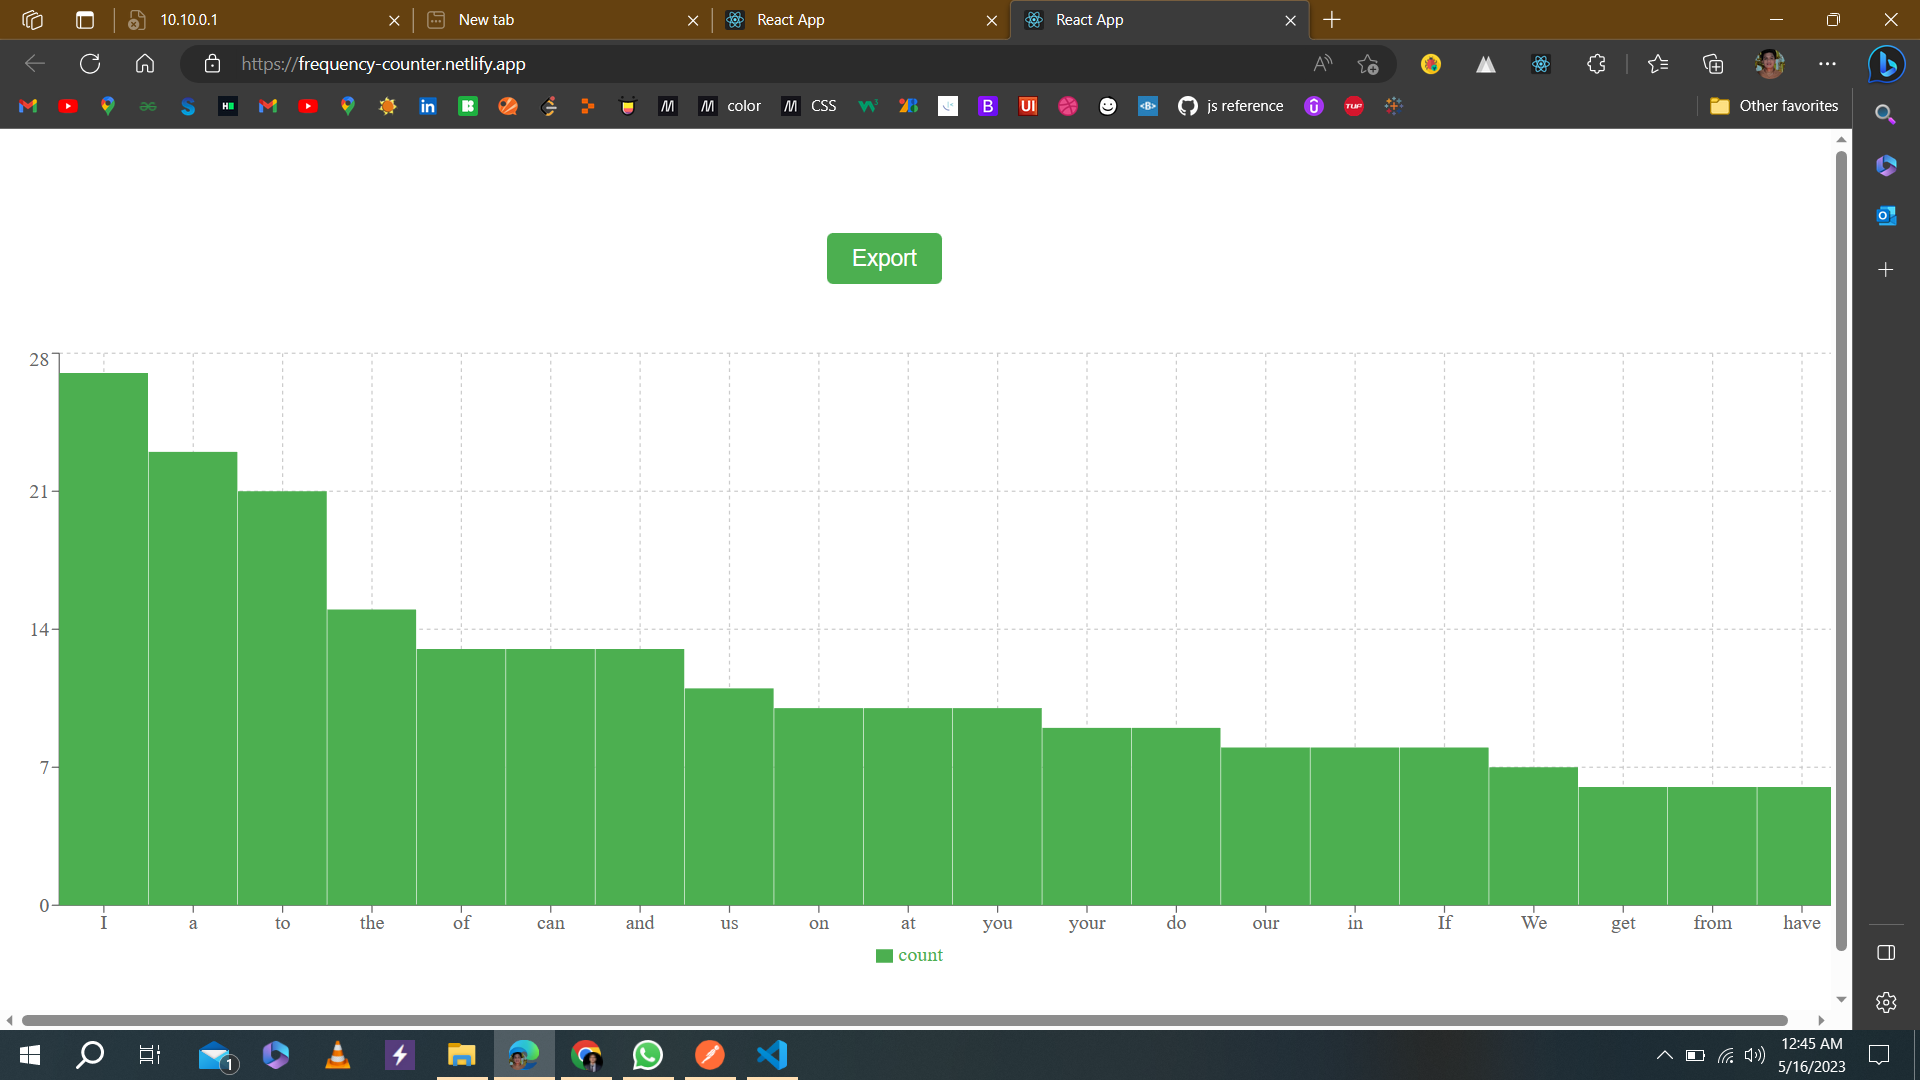Open the Settings and more menu
Viewport: 1920px width, 1080px height.
pyautogui.click(x=1827, y=64)
